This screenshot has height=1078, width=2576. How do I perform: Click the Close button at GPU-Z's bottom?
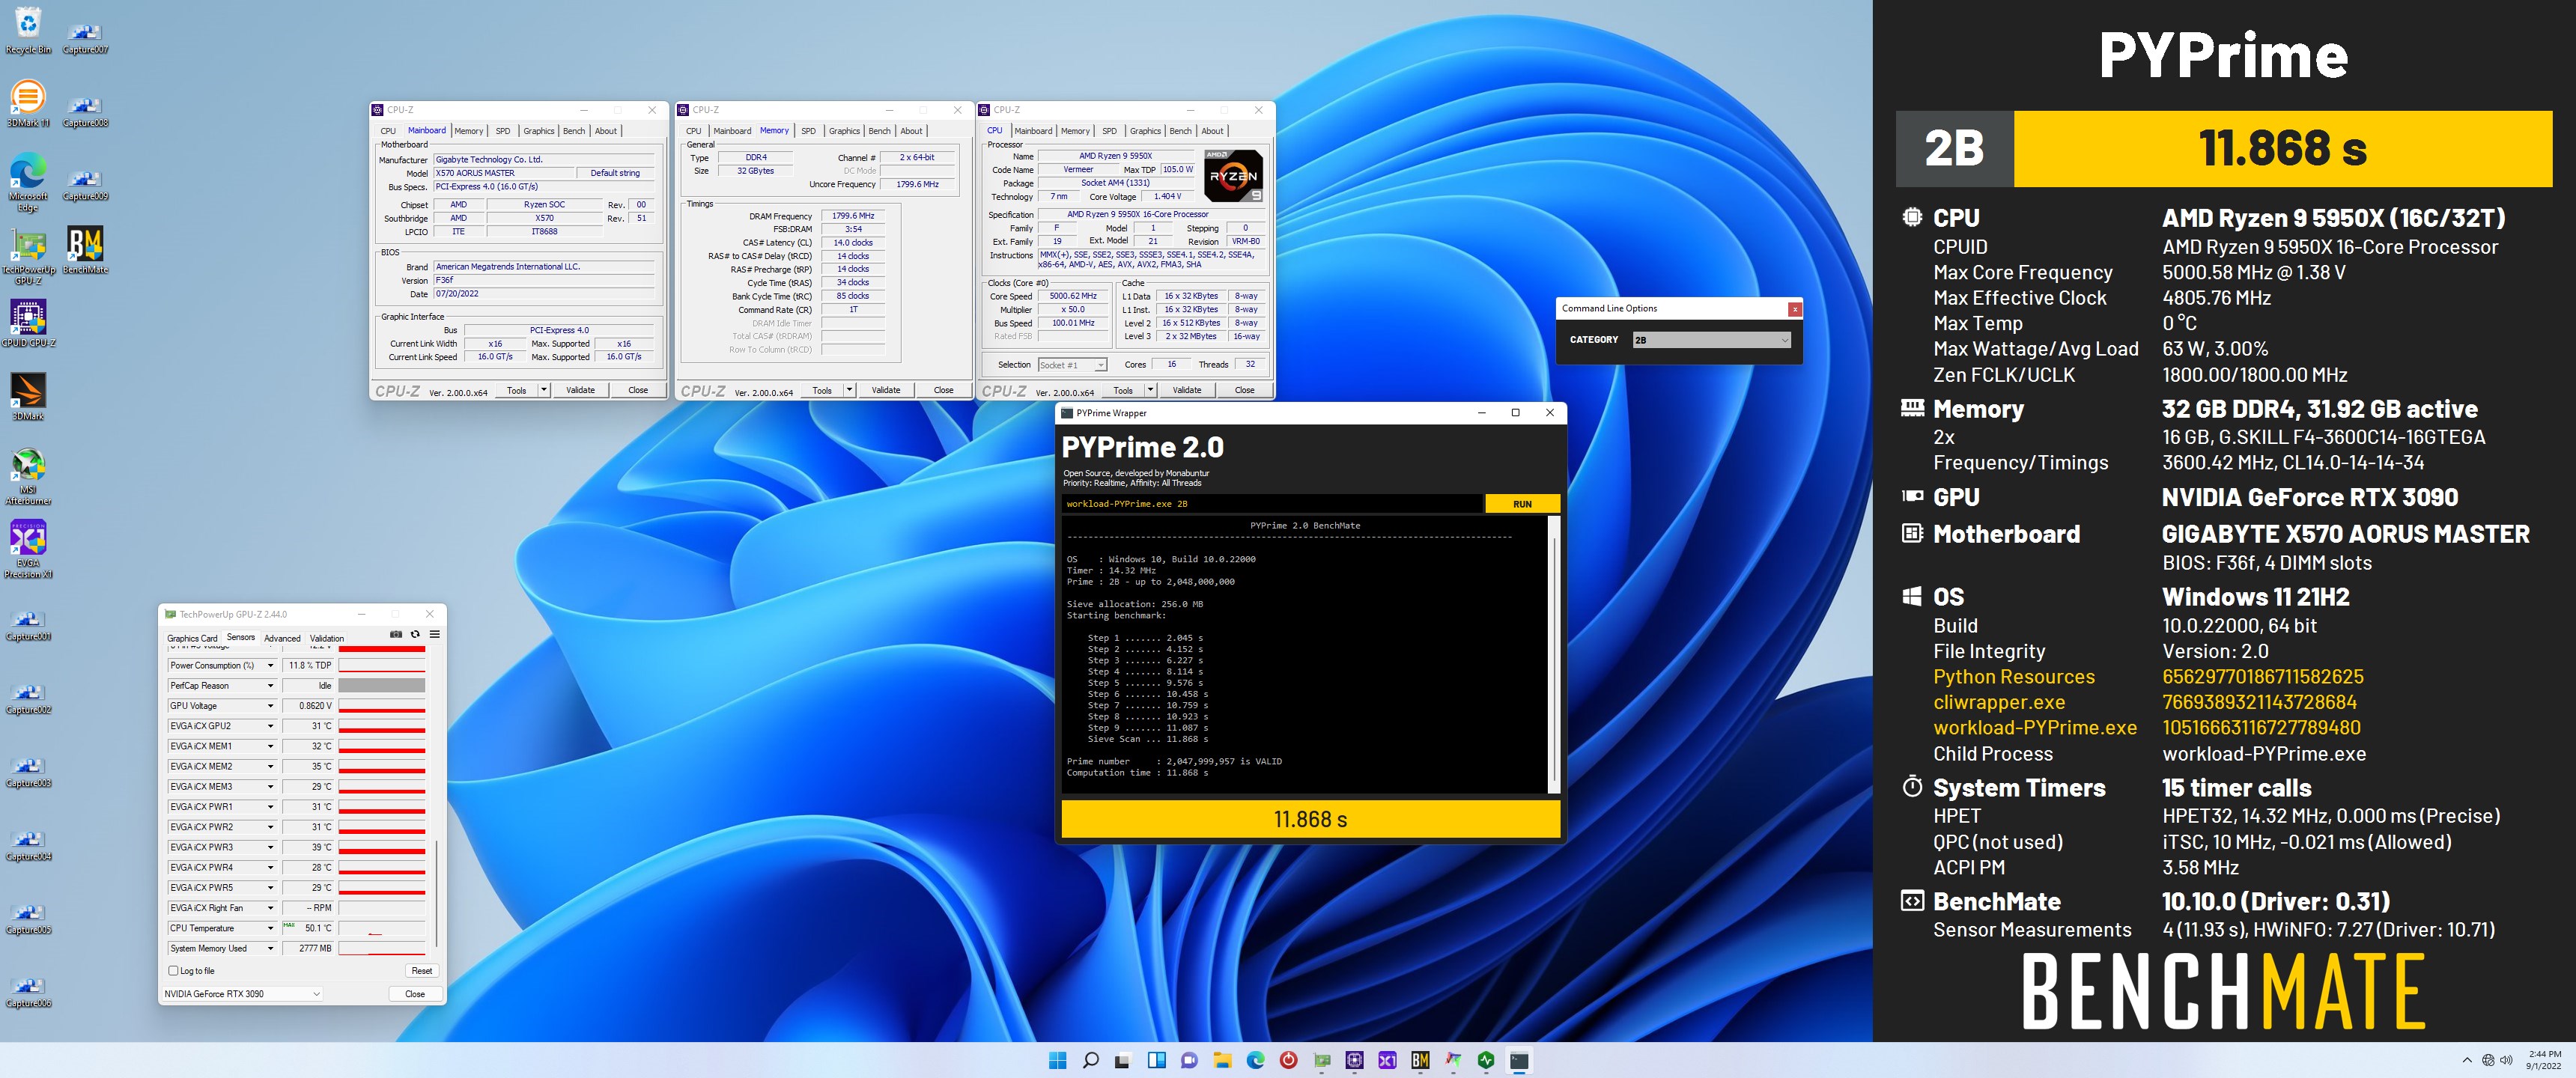tap(415, 994)
